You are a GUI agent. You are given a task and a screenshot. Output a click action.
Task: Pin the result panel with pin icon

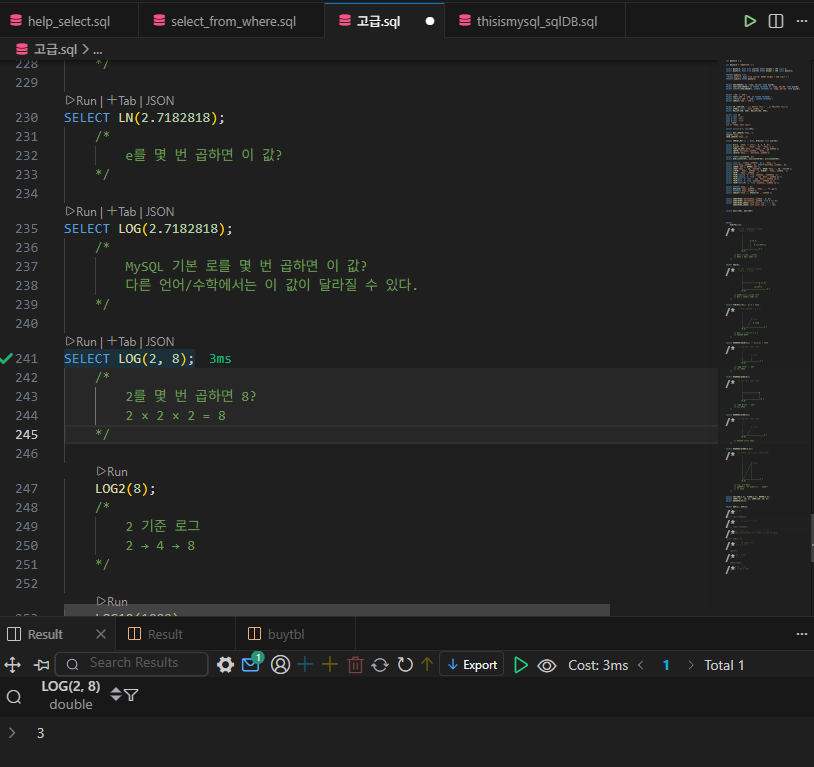coord(42,665)
